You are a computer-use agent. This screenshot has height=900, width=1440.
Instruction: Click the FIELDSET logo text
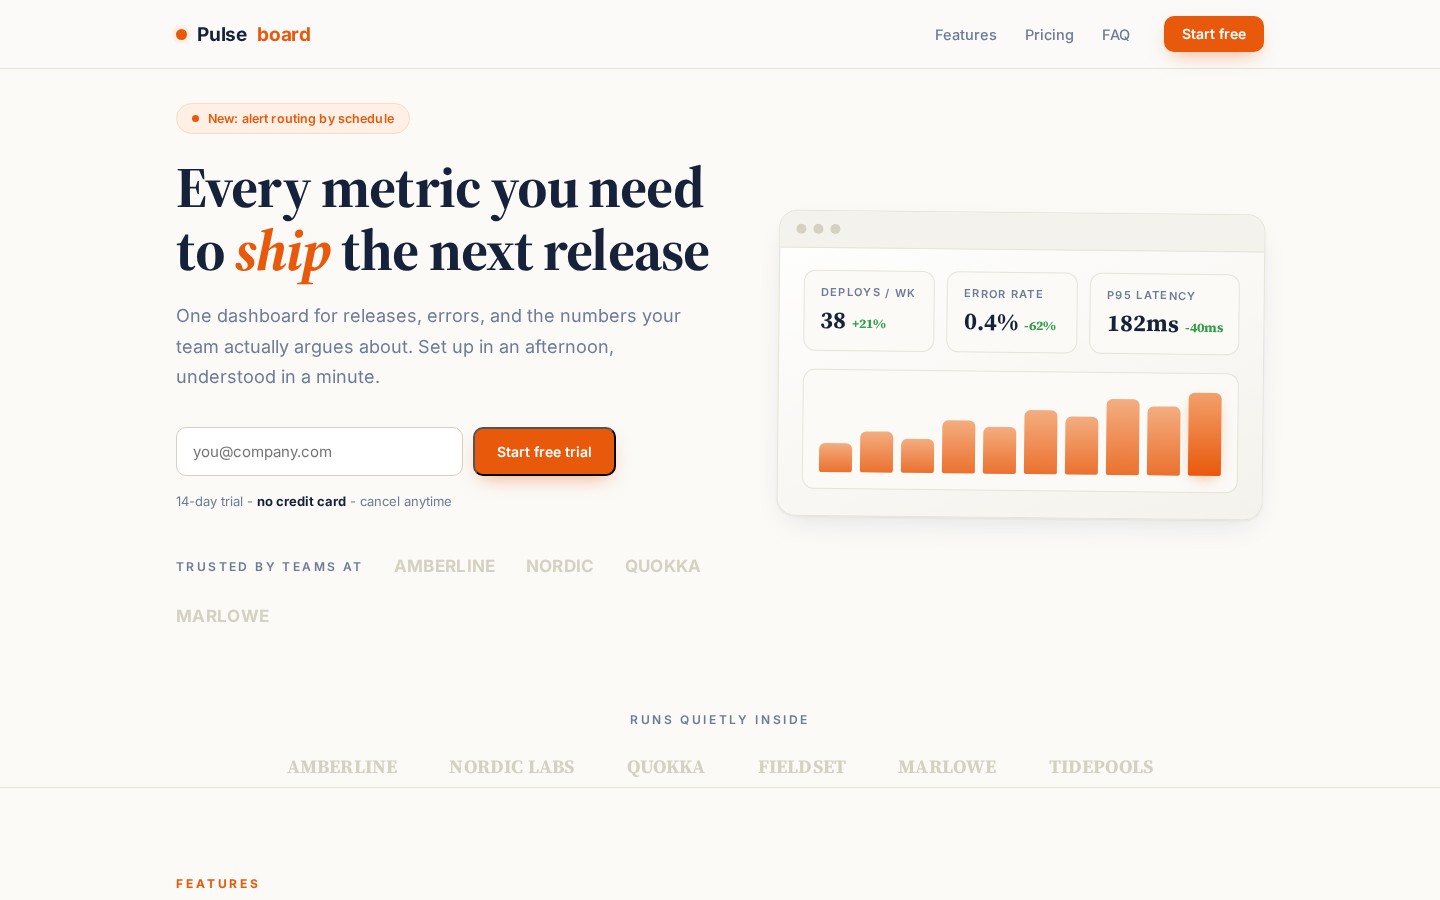[802, 767]
